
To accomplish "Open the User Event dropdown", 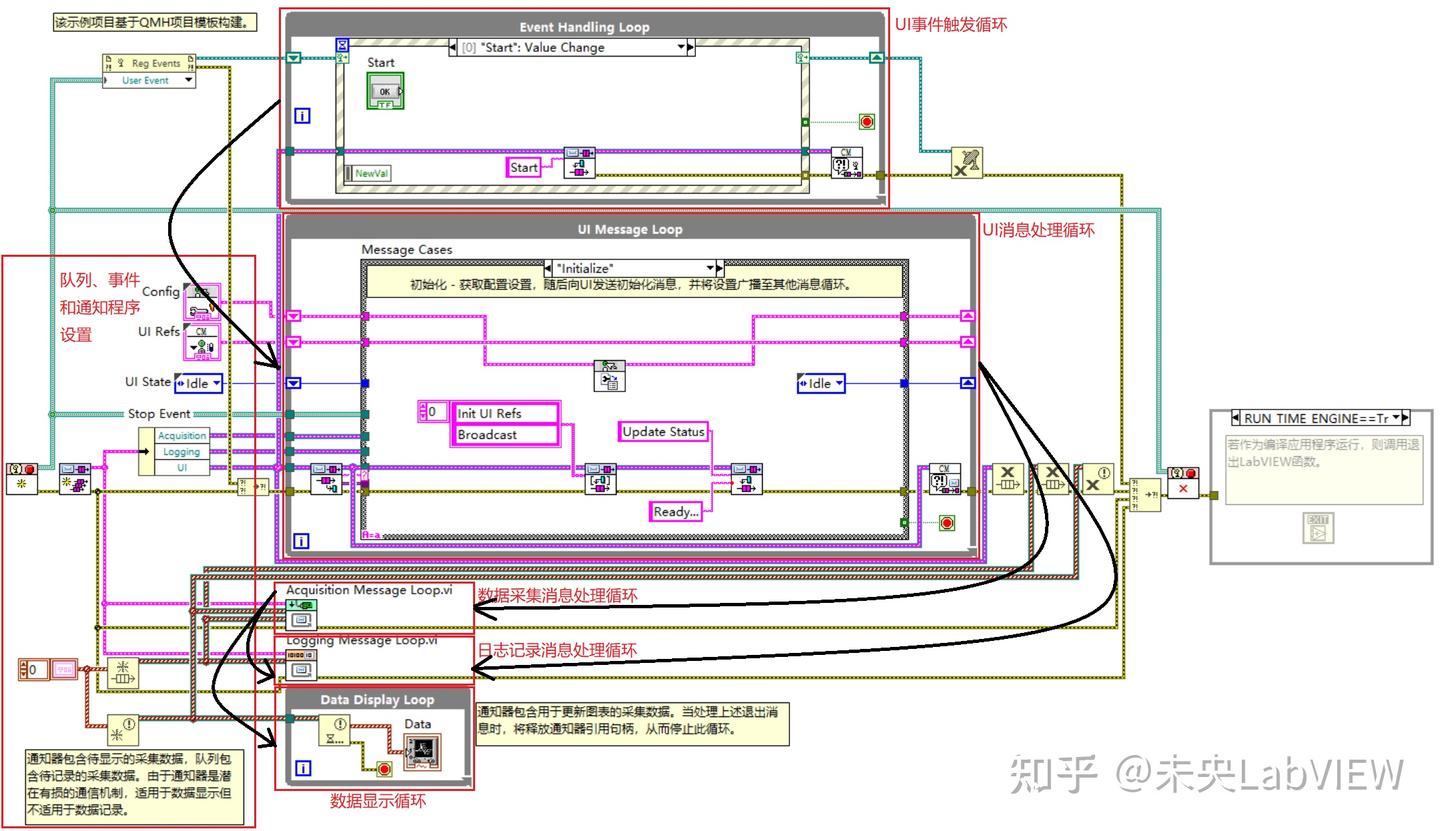I will 150,80.
